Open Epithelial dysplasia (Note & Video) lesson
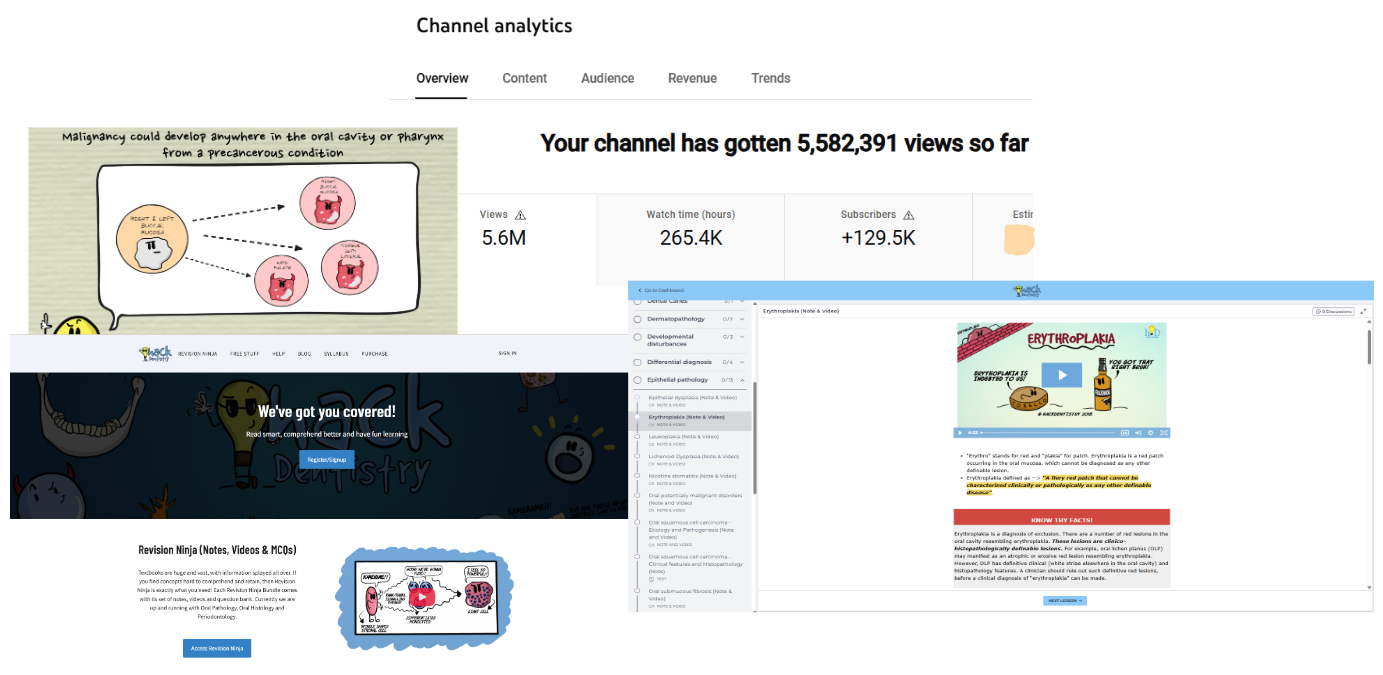Viewport: 1383px width, 675px height. click(x=691, y=400)
